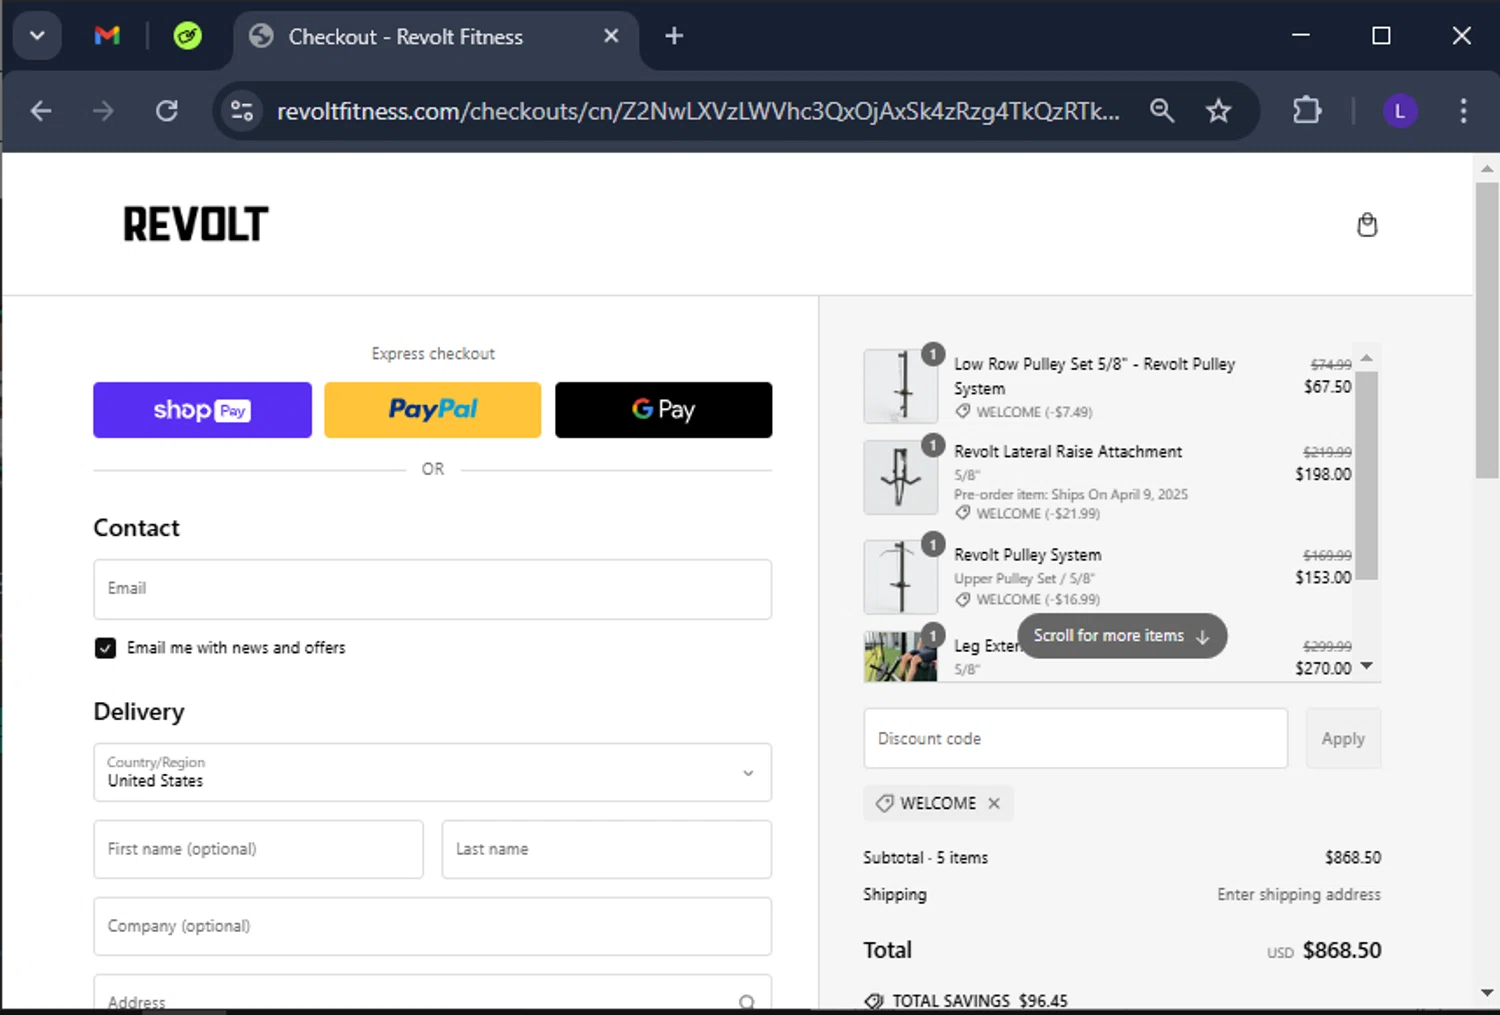This screenshot has width=1500, height=1015.
Task: Click the Apply discount button
Action: coord(1343,739)
